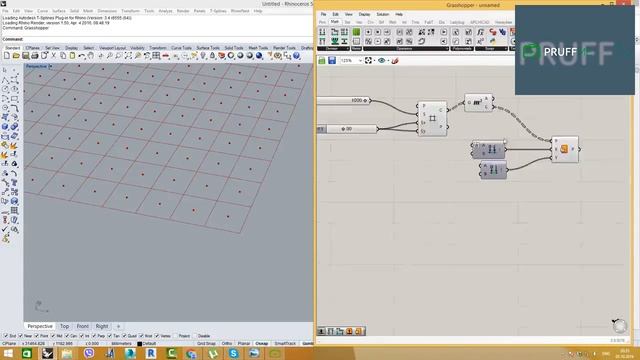Click first icon in Grasshopper bottom-left widget bar
The height and width of the screenshot is (360, 640).
322,331
